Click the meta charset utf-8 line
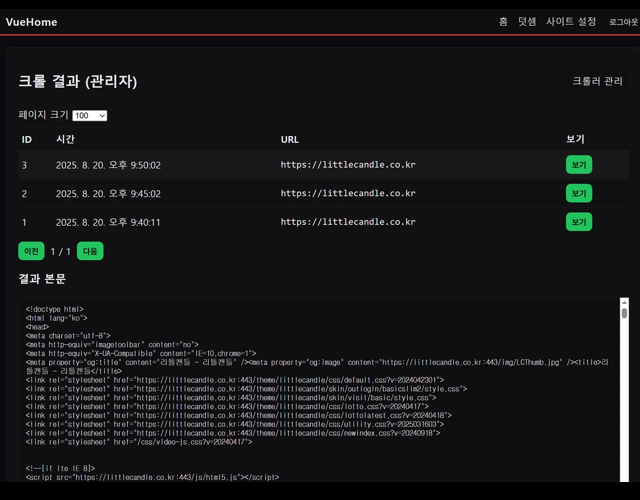This screenshot has height=500, width=640. (x=68, y=336)
